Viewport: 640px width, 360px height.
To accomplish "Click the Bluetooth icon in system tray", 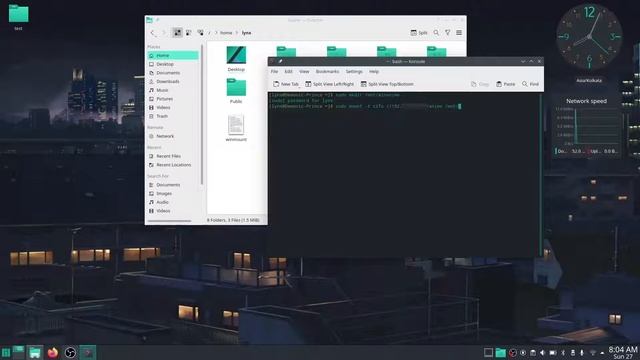I will (562, 353).
